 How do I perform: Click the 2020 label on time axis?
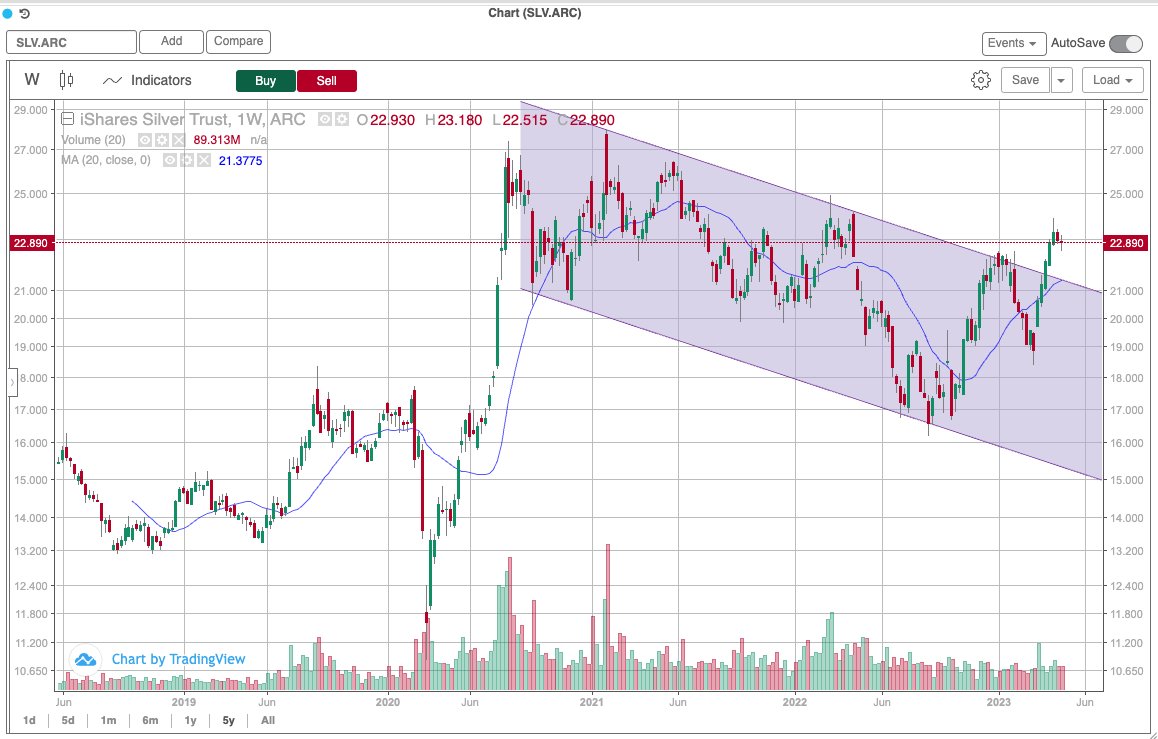387,701
